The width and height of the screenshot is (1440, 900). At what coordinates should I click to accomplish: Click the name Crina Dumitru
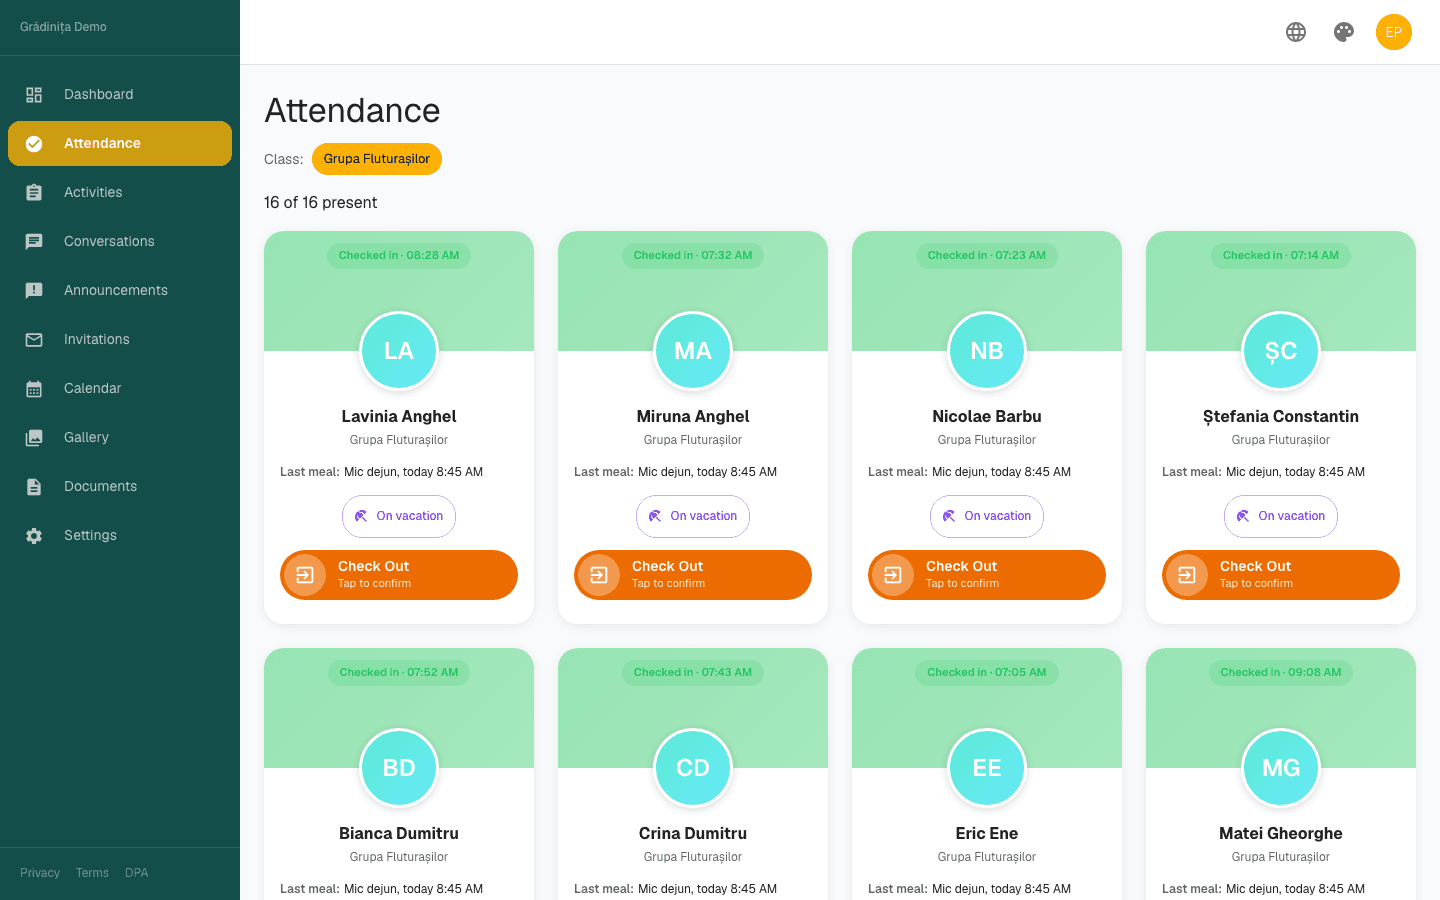pyautogui.click(x=693, y=834)
